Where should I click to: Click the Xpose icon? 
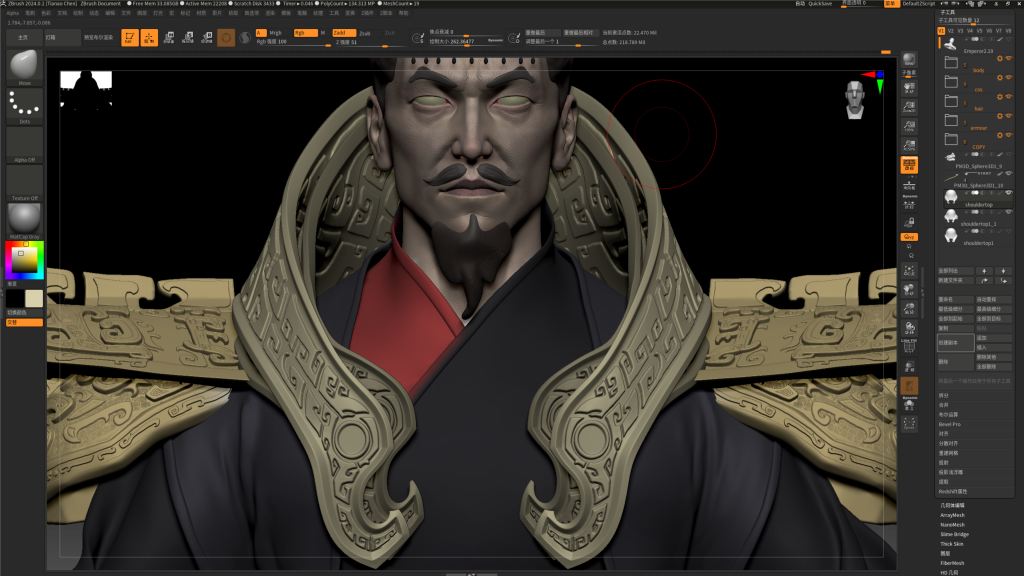(909, 424)
